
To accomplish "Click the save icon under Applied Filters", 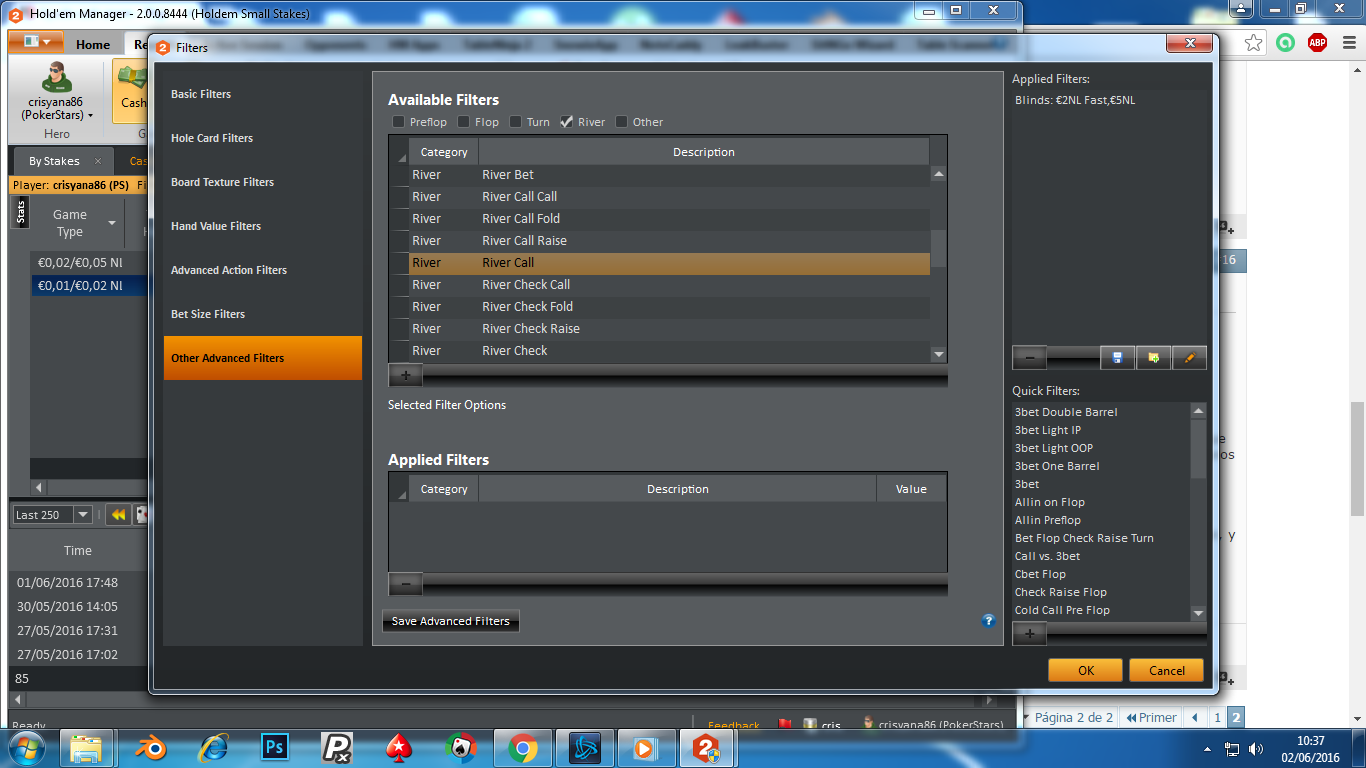I will click(1117, 357).
